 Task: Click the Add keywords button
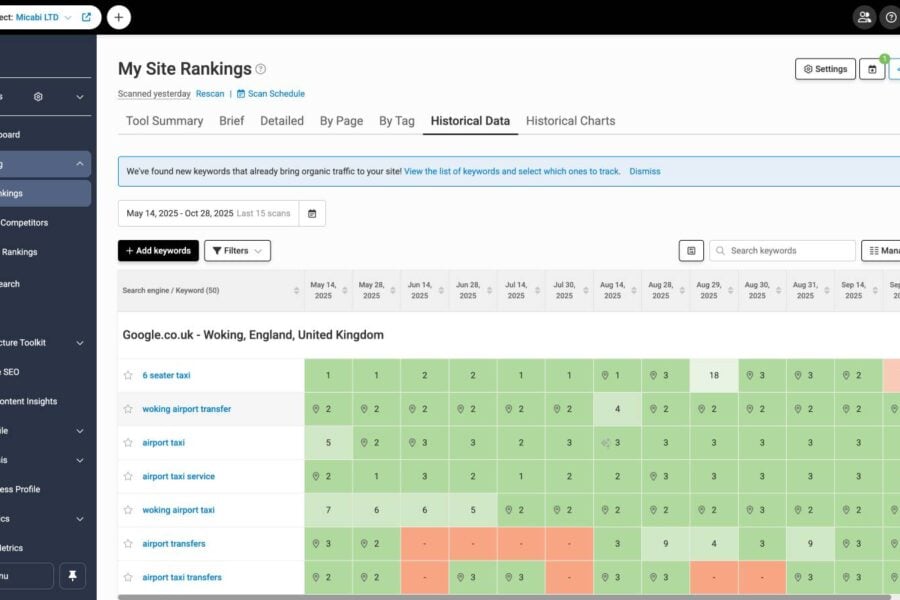pyautogui.click(x=158, y=251)
